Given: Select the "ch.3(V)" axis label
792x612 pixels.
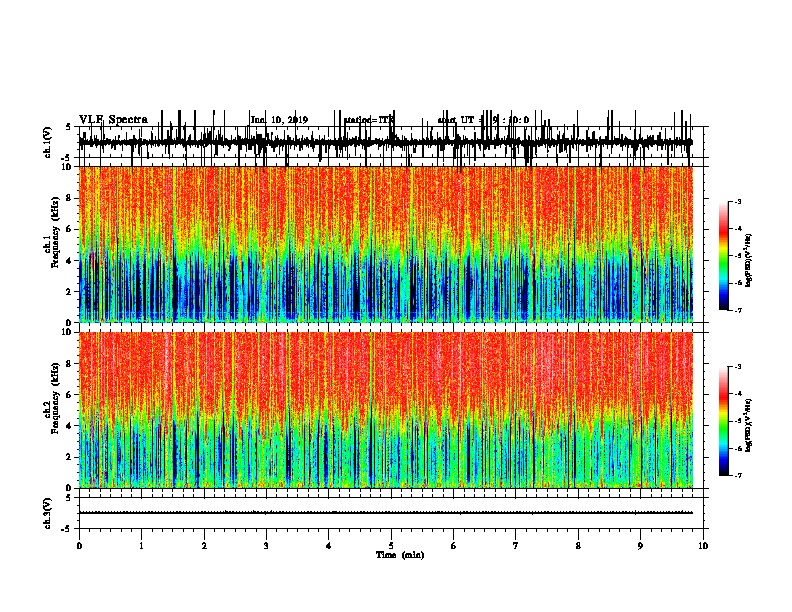Looking at the screenshot, I should click(x=47, y=513).
